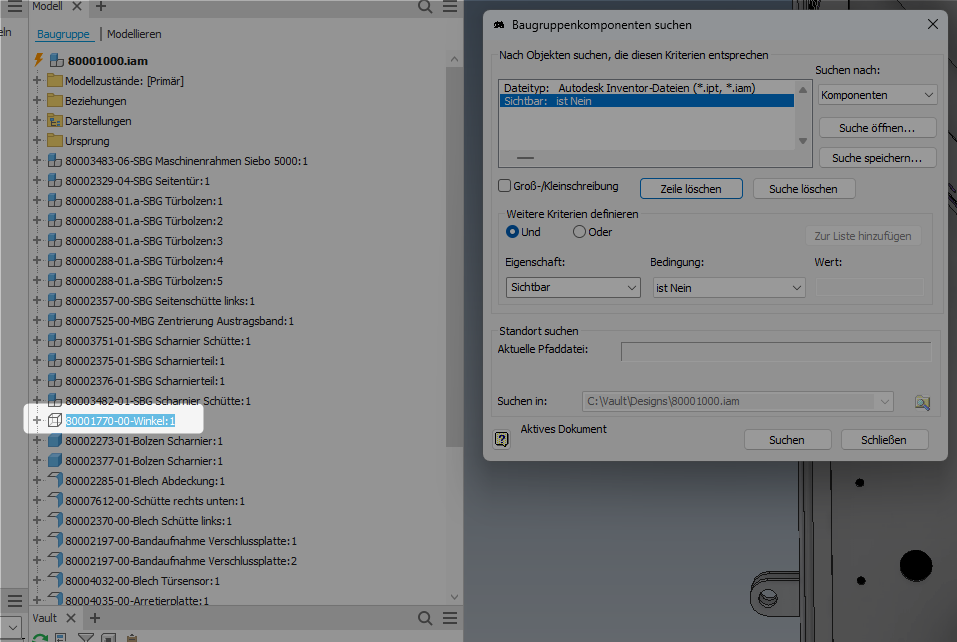
Task: Select 80007612-00-Schütte rechts unten:1 in tree
Action: [x=155, y=501]
